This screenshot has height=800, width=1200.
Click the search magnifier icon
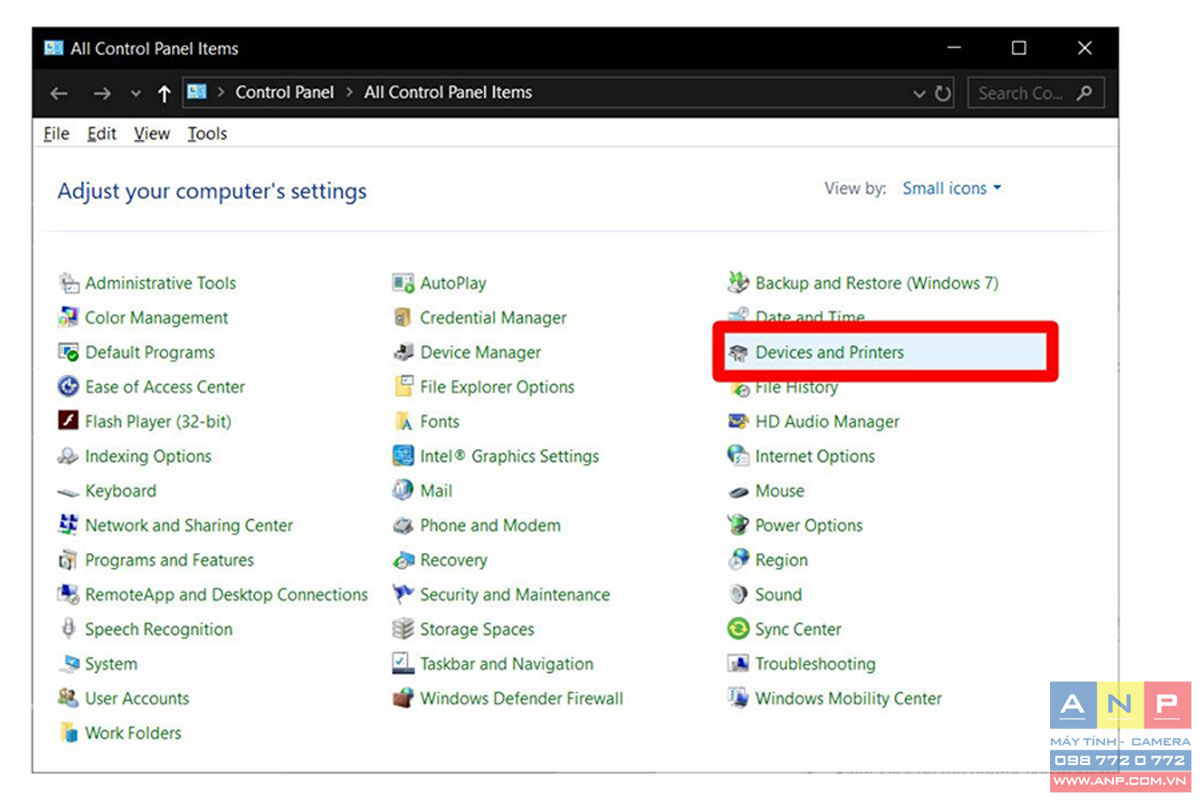(x=1084, y=93)
